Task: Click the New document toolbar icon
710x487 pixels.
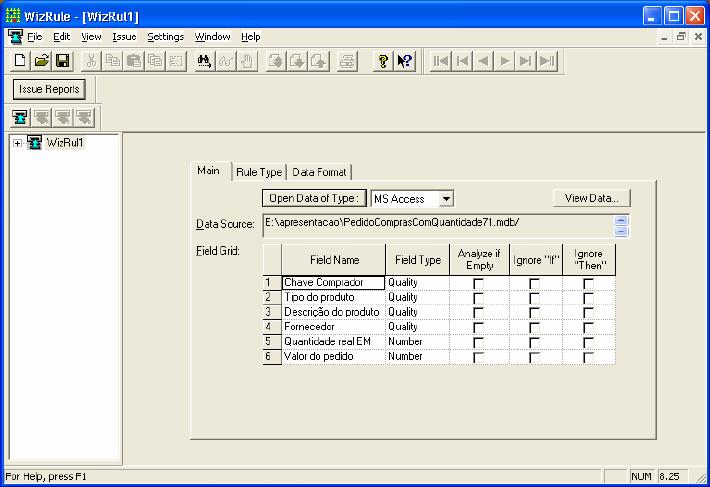Action: click(21, 61)
